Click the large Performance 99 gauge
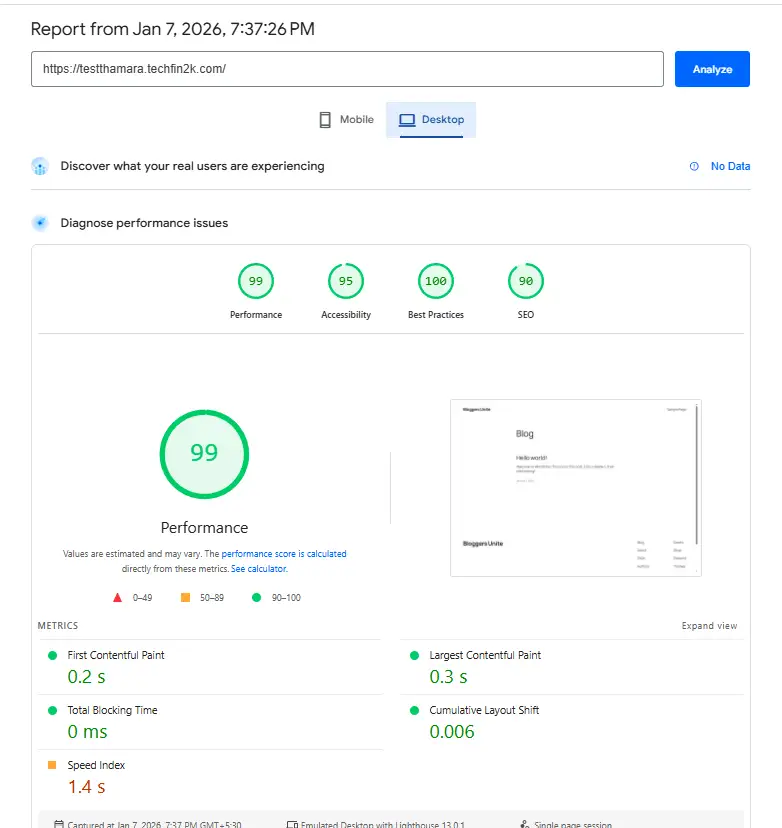782x828 pixels. (x=204, y=454)
